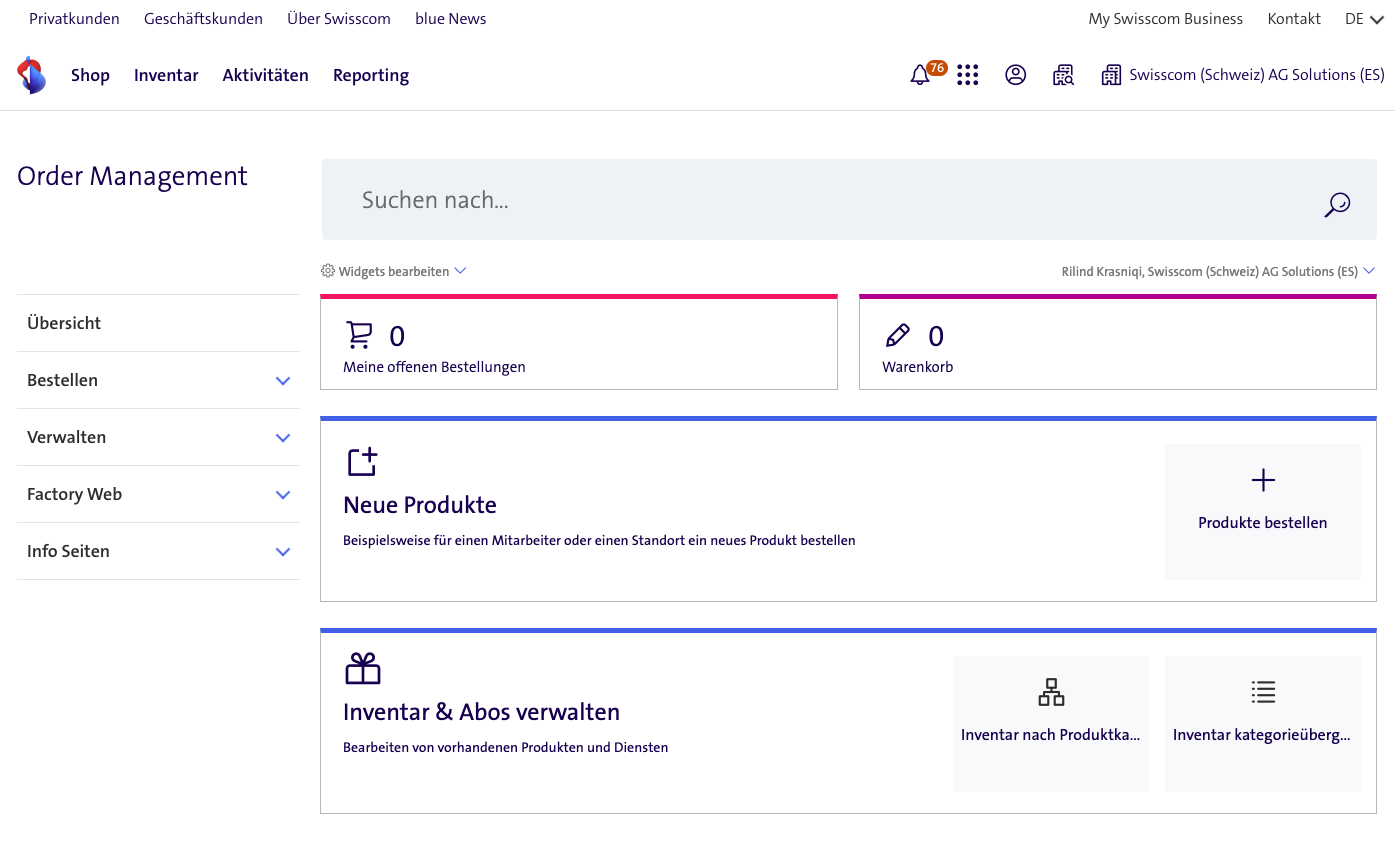
Task: Open the Aktivitäten menu
Action: [266, 75]
